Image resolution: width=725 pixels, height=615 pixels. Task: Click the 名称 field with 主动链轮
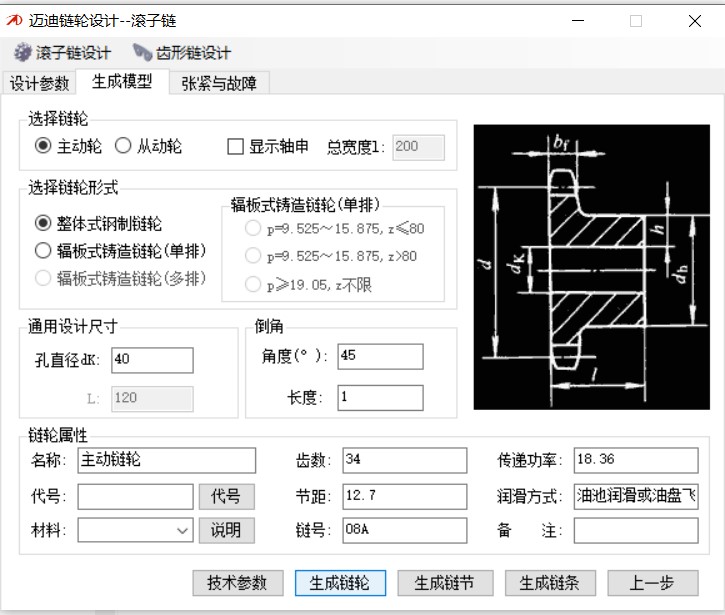166,460
